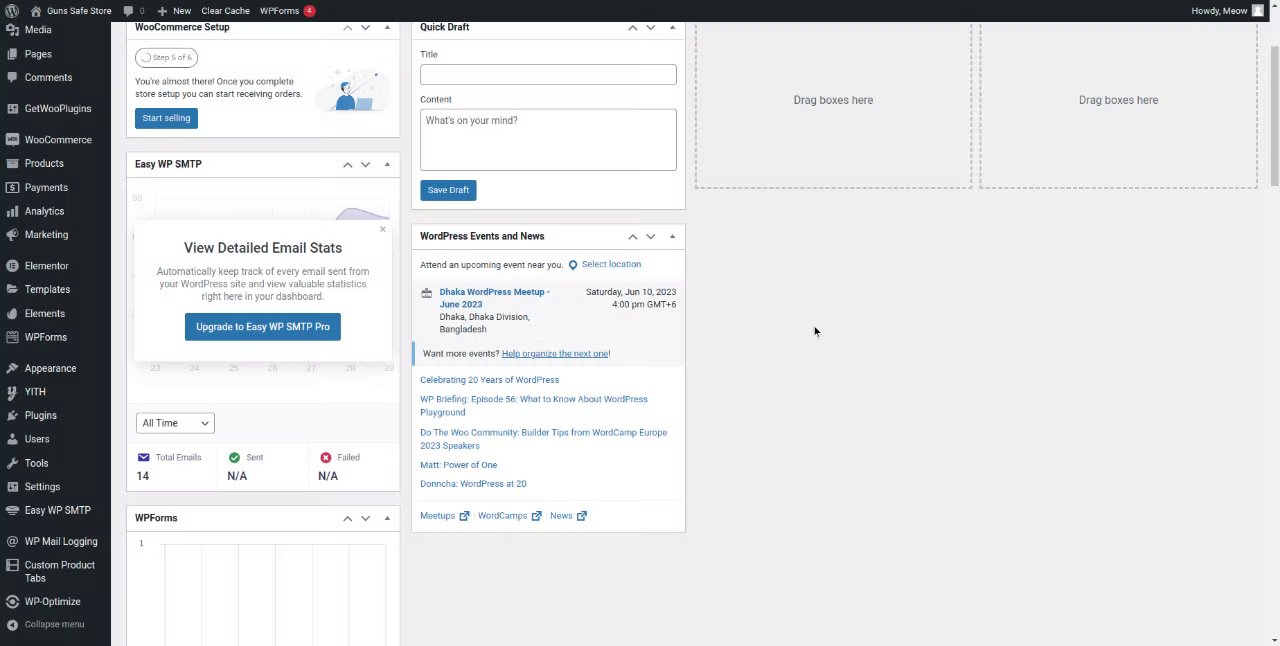Click the Marketing megaphone icon

tap(12, 235)
